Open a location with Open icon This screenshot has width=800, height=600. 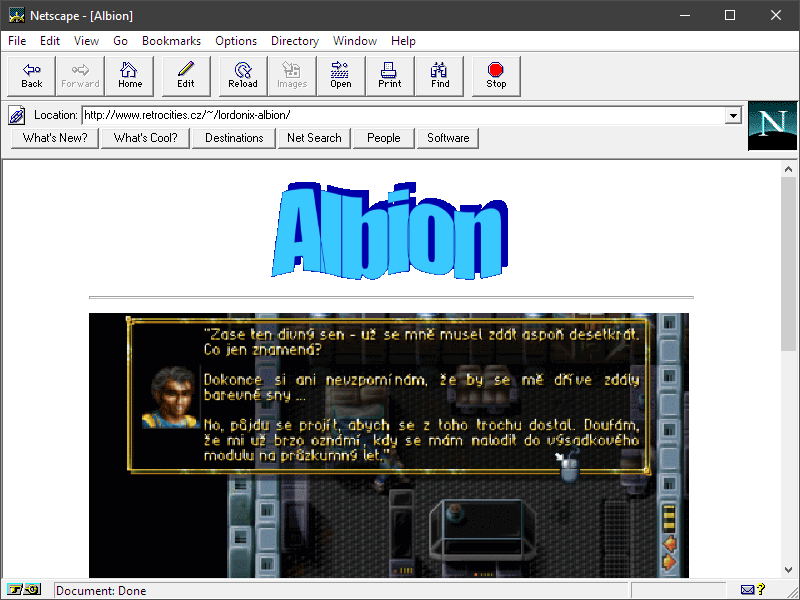[x=341, y=75]
